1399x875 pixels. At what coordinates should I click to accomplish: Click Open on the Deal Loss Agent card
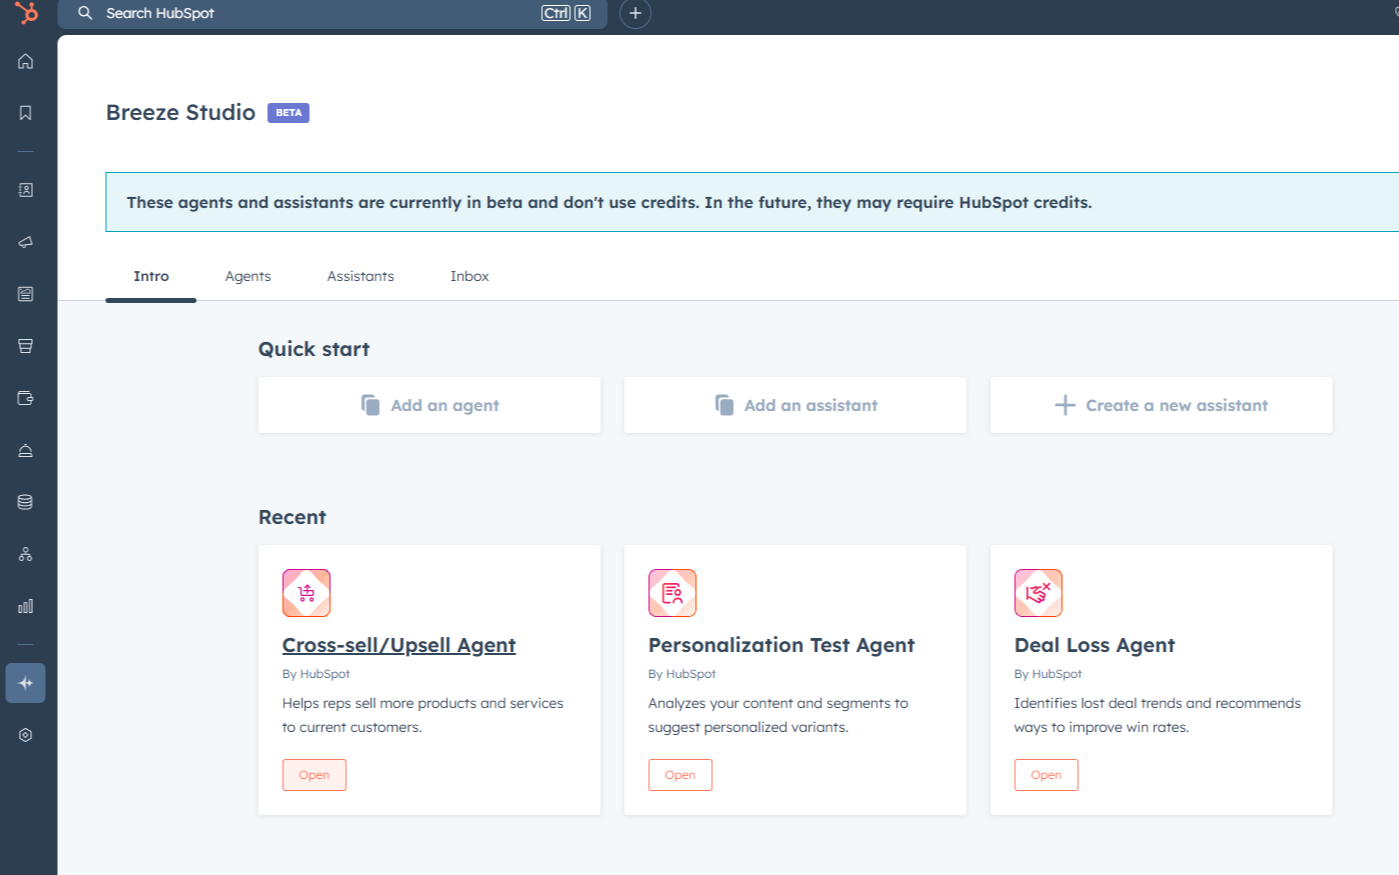1046,774
